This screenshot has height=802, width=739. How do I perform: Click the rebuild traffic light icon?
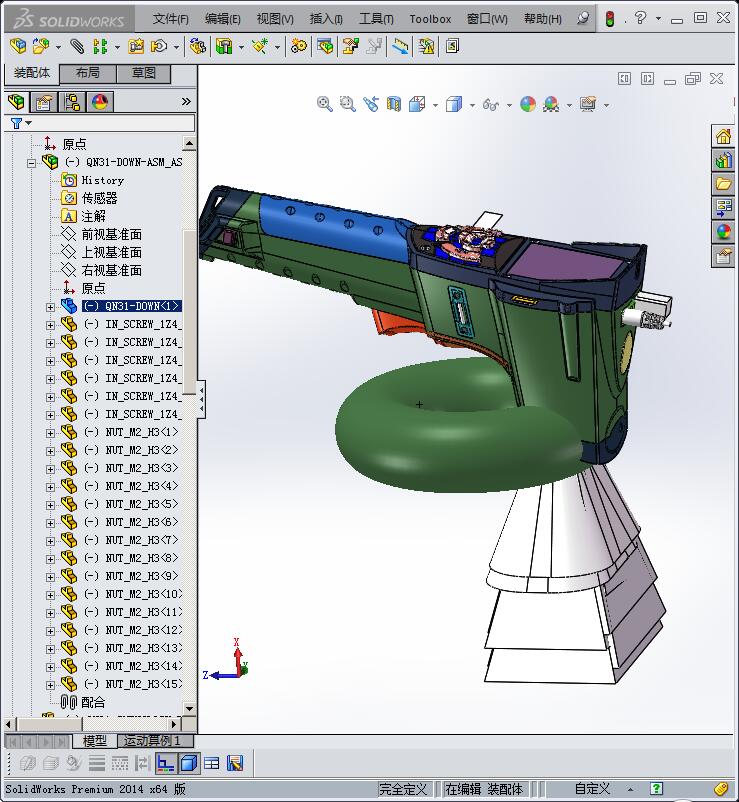(x=610, y=19)
